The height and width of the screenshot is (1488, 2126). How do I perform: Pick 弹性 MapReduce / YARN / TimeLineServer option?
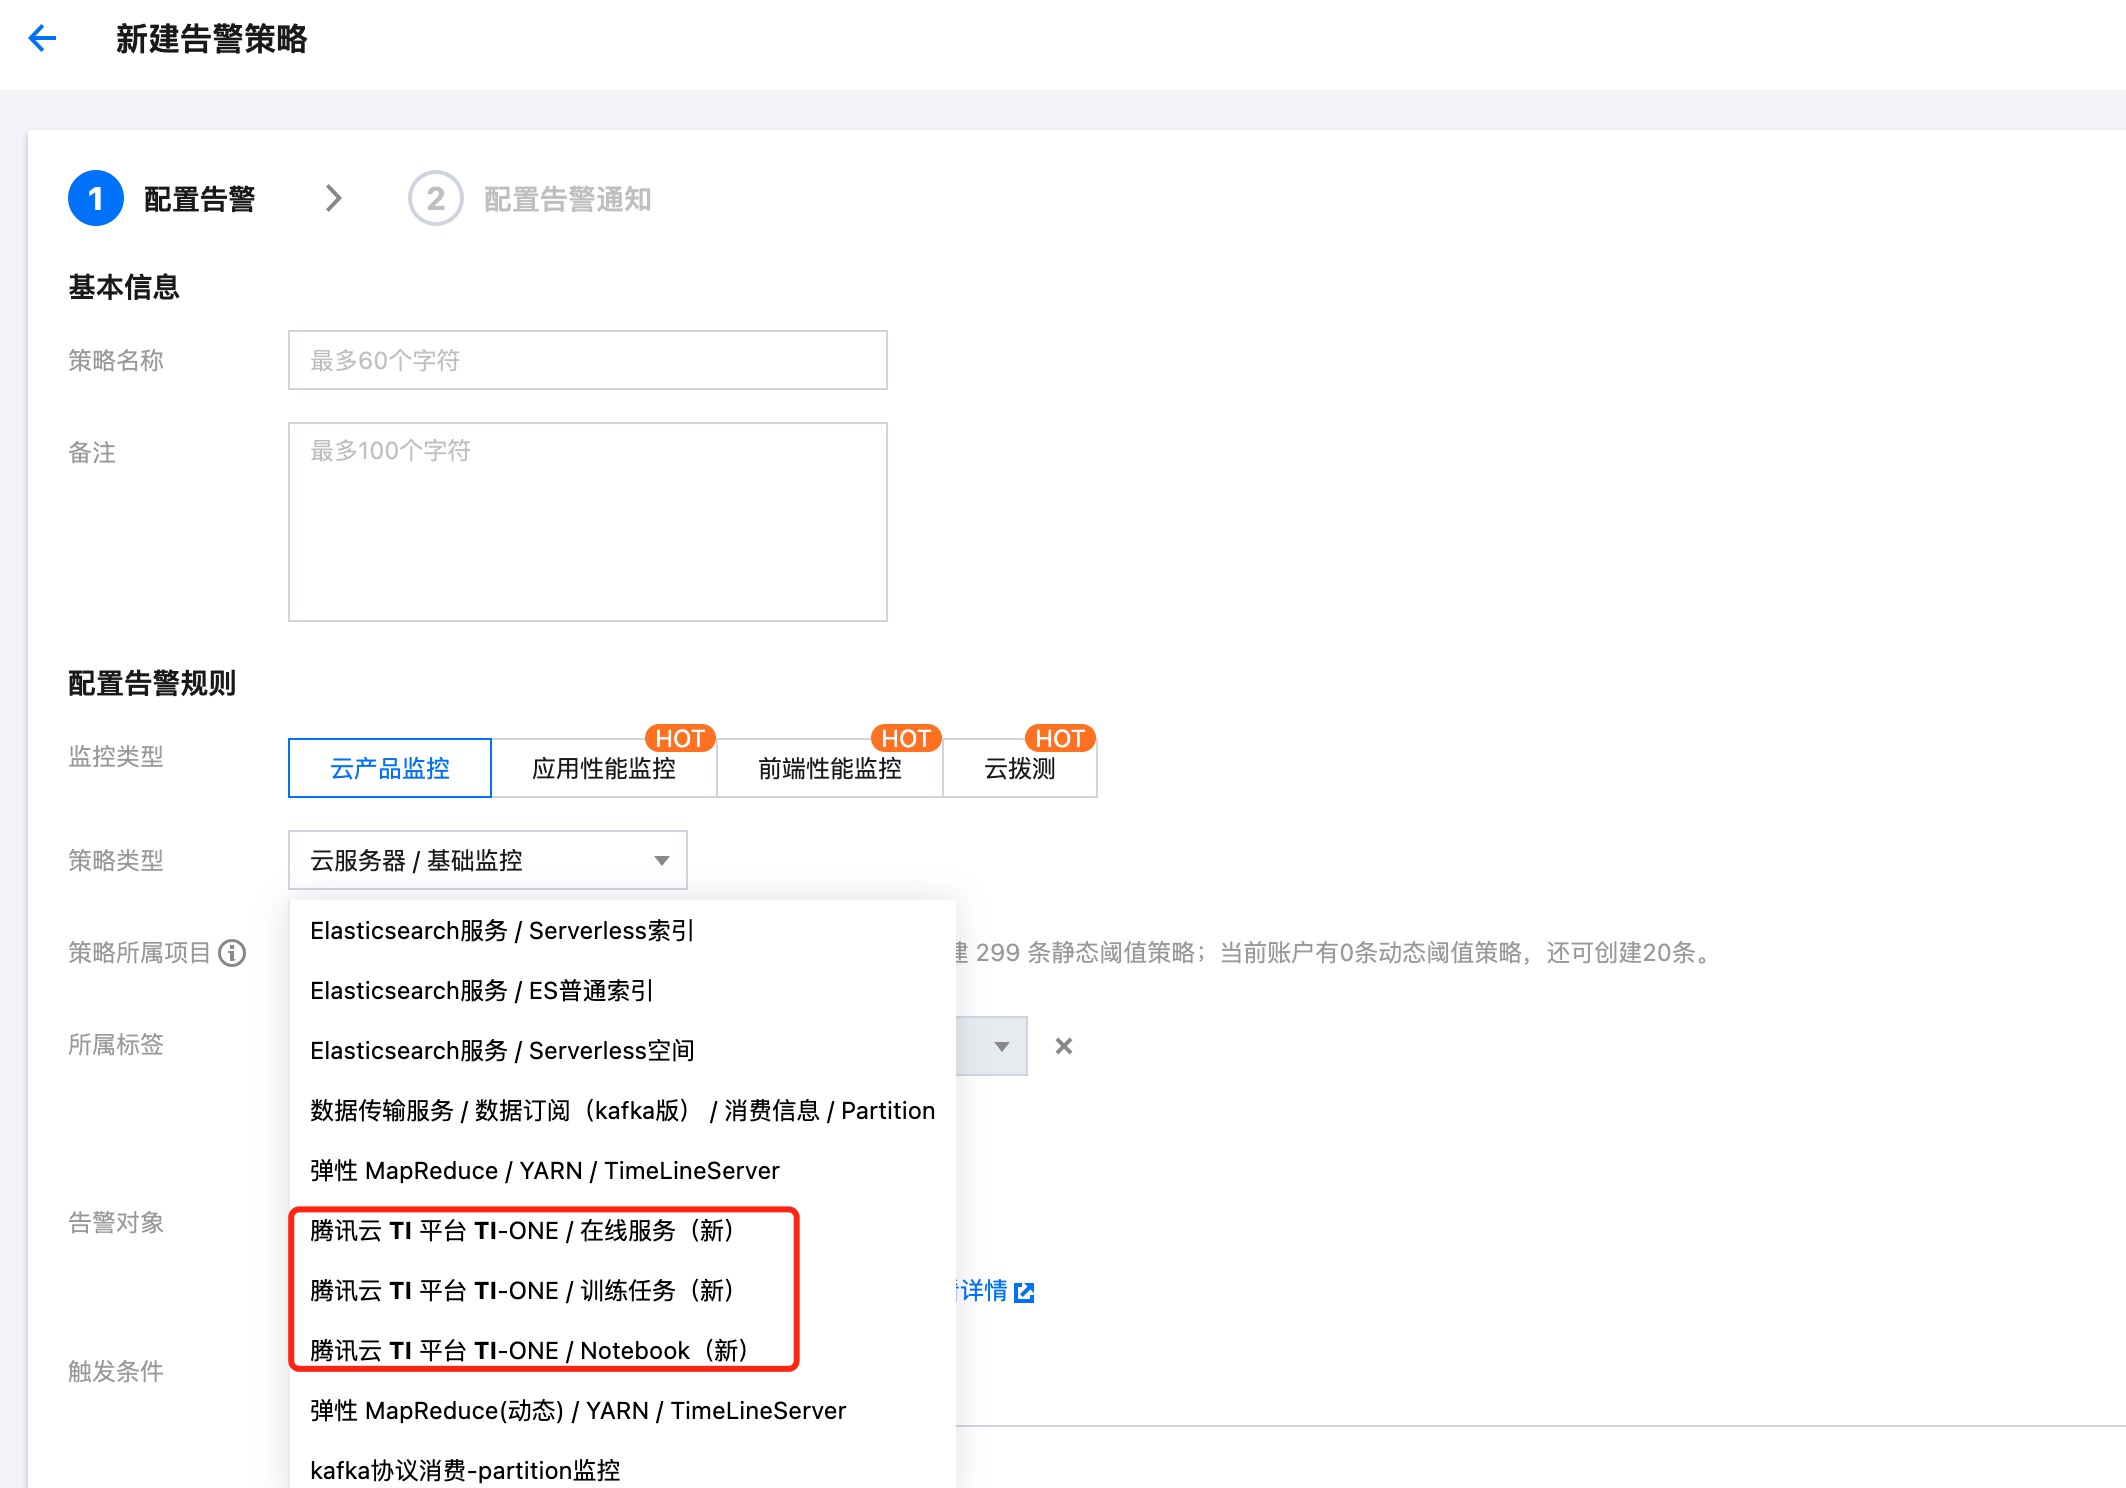click(x=545, y=1171)
